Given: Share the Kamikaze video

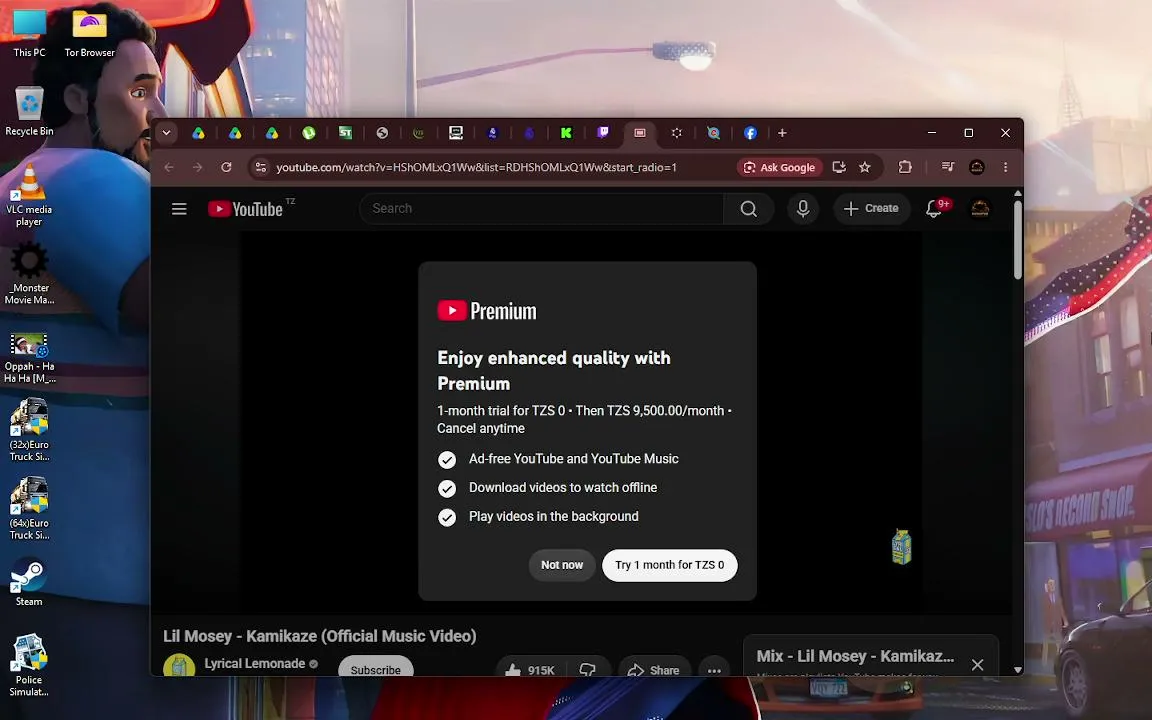Looking at the screenshot, I should [654, 668].
